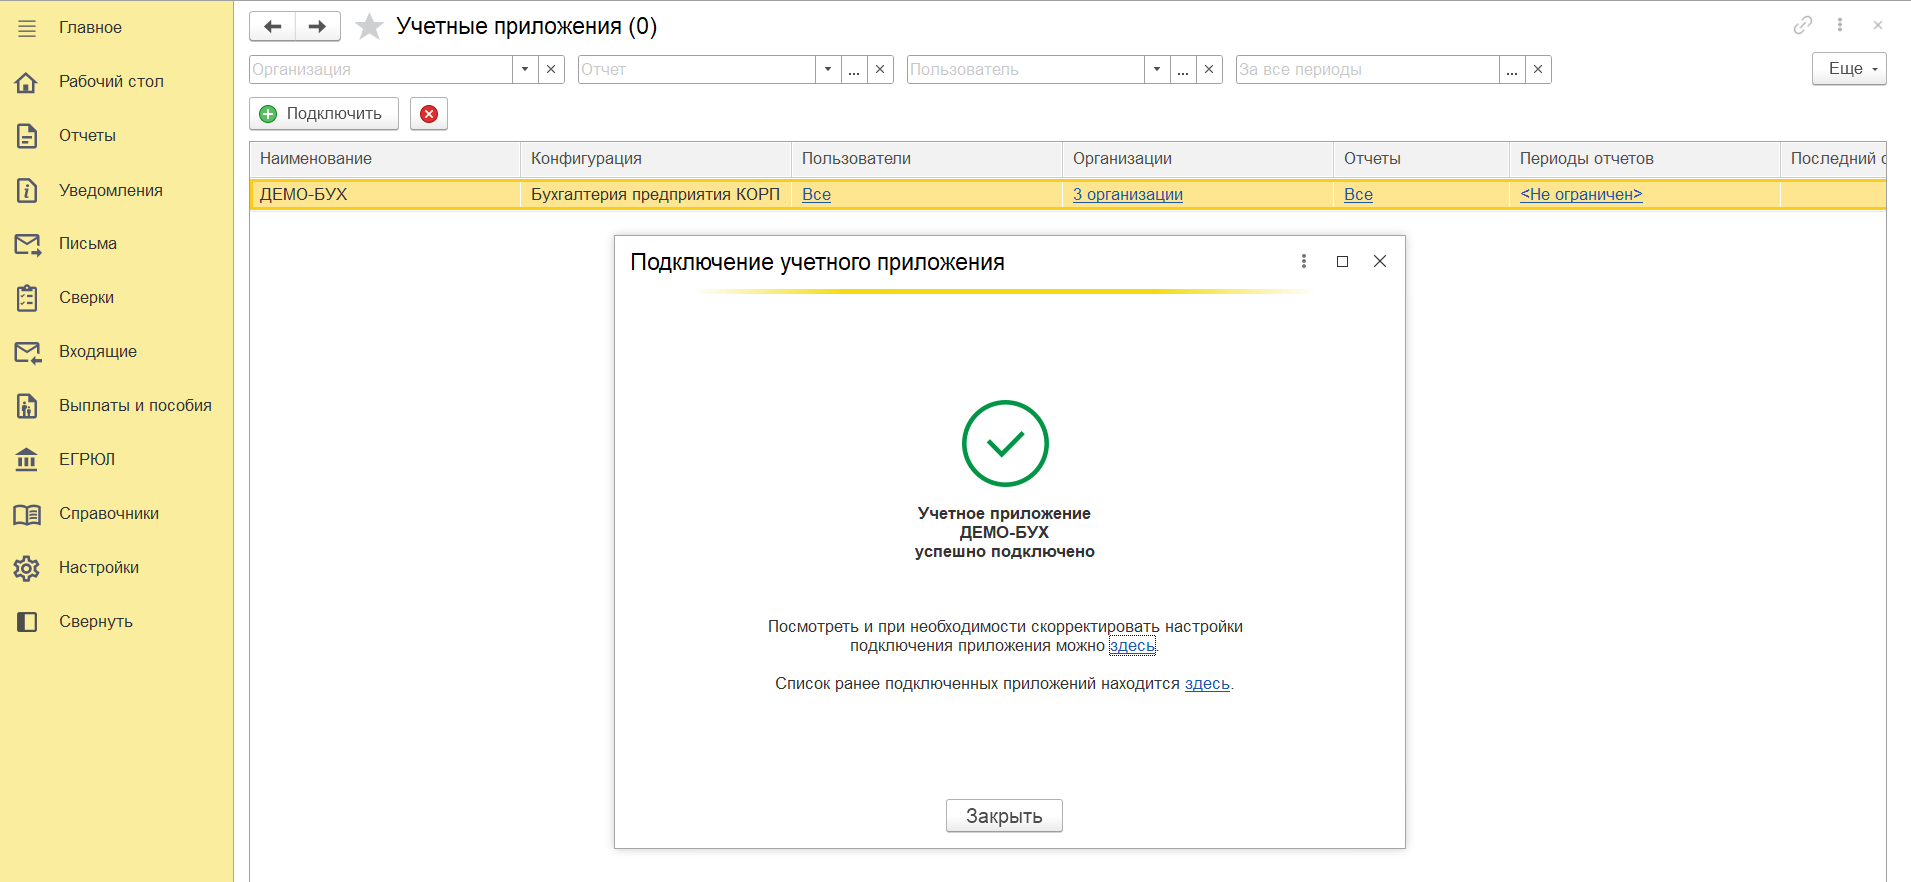Click the Пользователи column header
This screenshot has width=1911, height=882.
click(927, 159)
